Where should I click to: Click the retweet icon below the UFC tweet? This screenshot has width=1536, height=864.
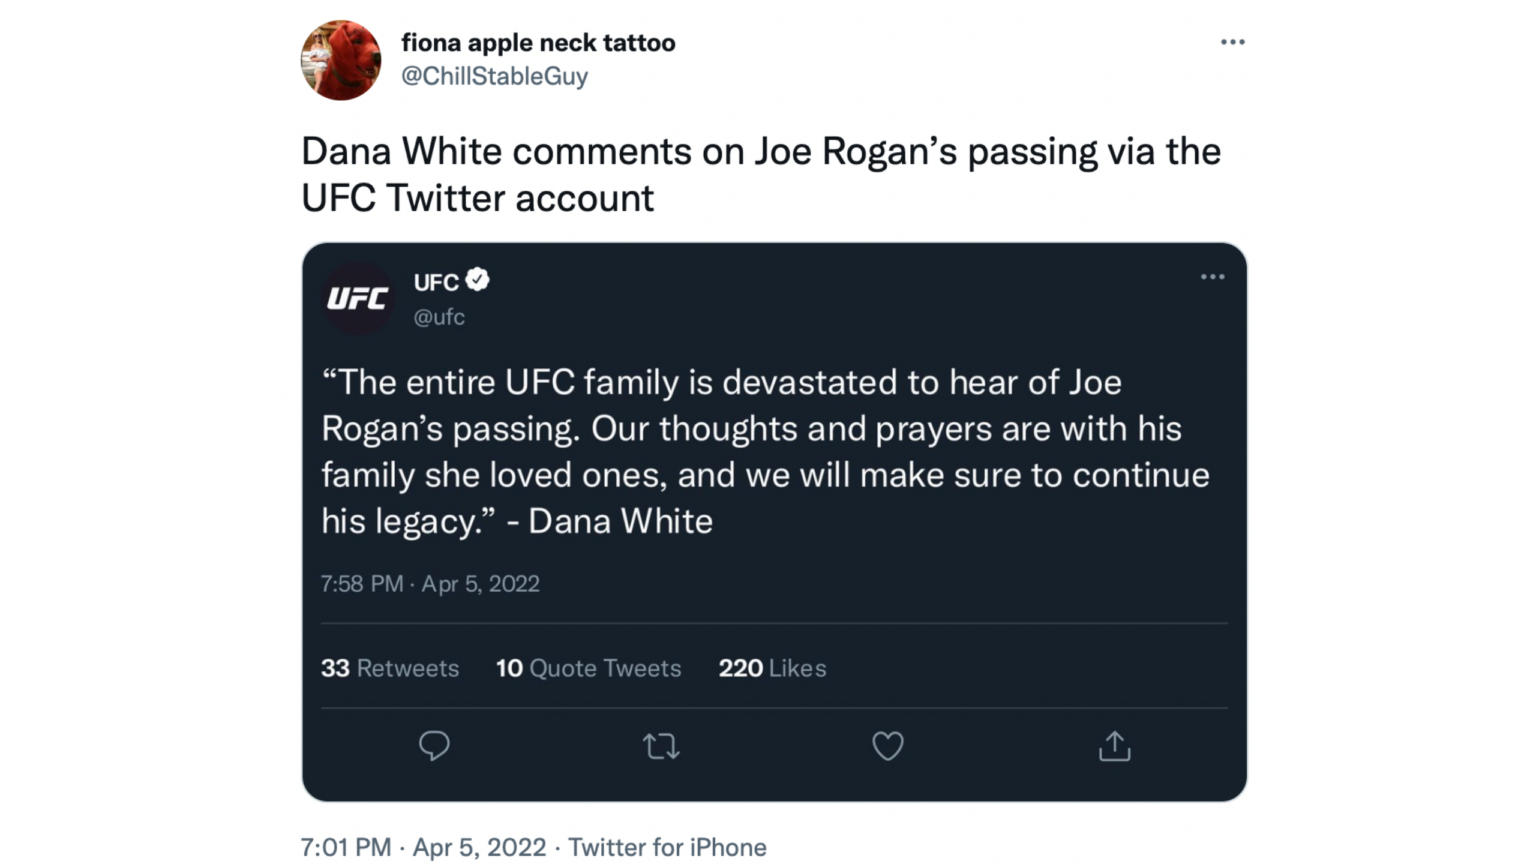coord(660,745)
